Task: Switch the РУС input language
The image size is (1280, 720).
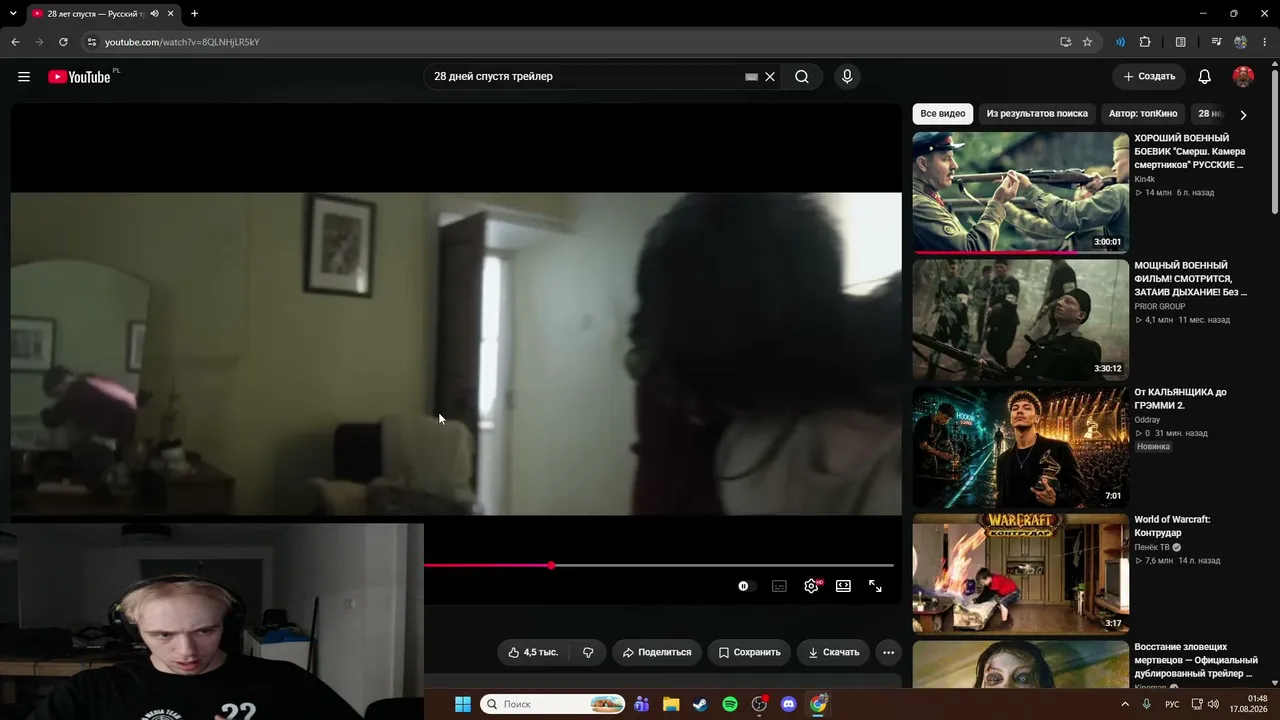Action: point(1172,704)
